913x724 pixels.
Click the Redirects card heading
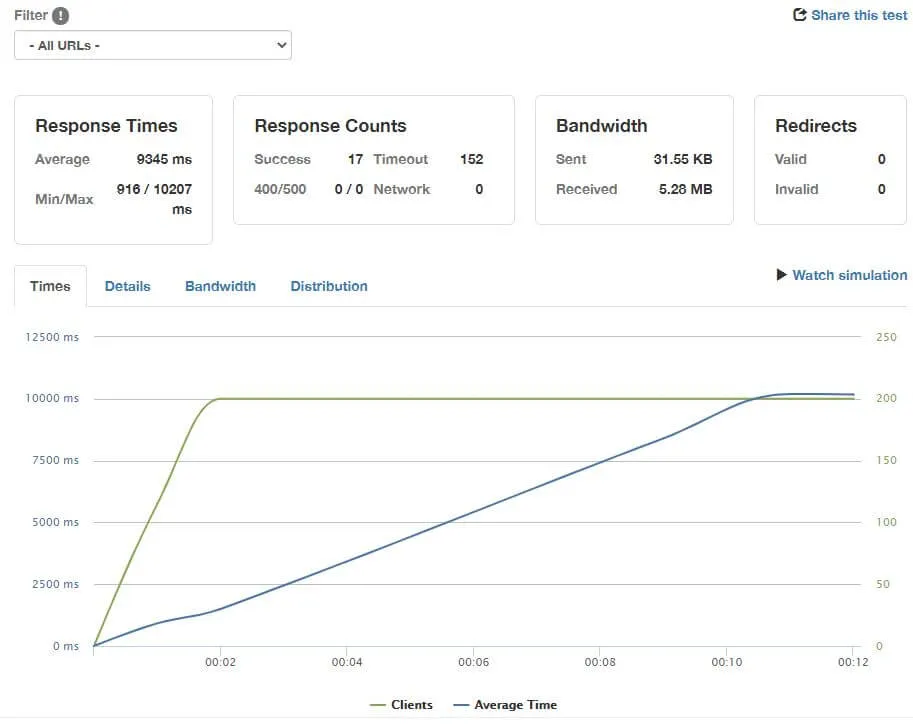[816, 126]
